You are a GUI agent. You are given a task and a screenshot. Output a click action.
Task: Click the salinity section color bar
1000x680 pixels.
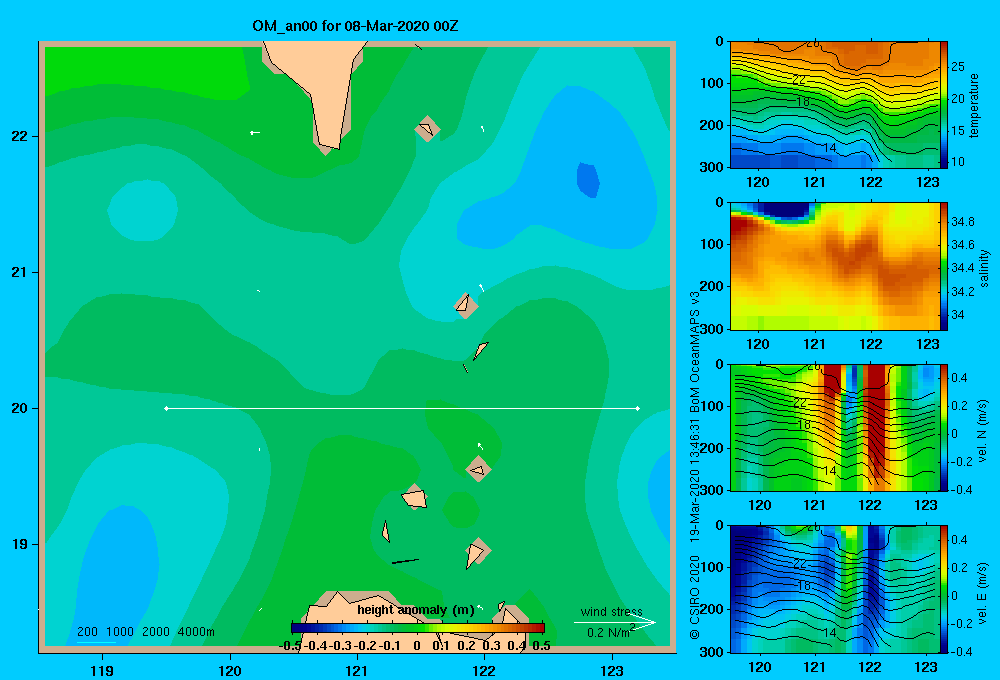tap(944, 266)
